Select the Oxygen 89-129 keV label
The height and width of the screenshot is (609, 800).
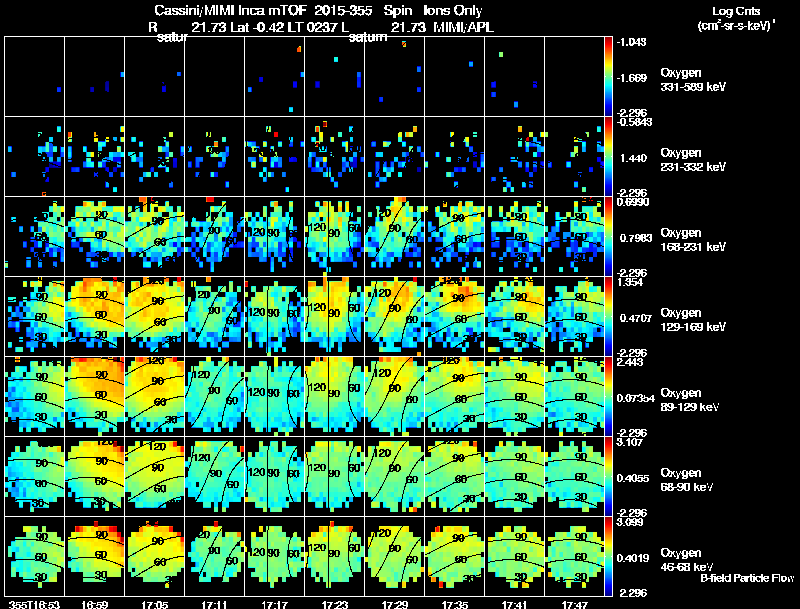[690, 400]
